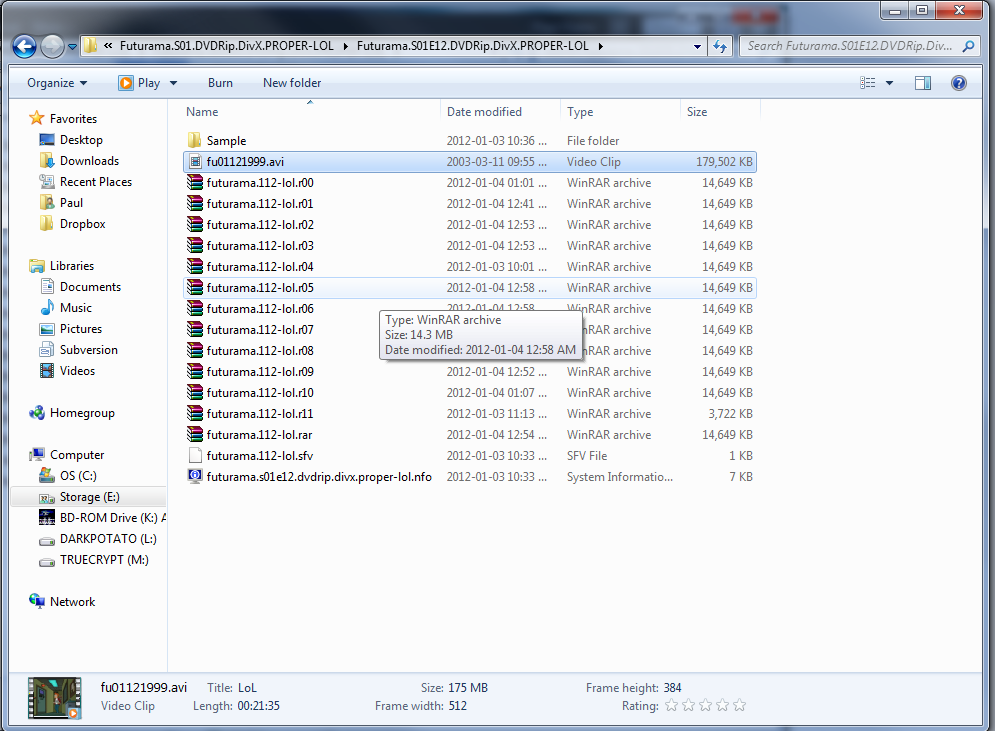Open the TRUECRYPT (M:) drive
This screenshot has width=995, height=731.
click(x=104, y=560)
